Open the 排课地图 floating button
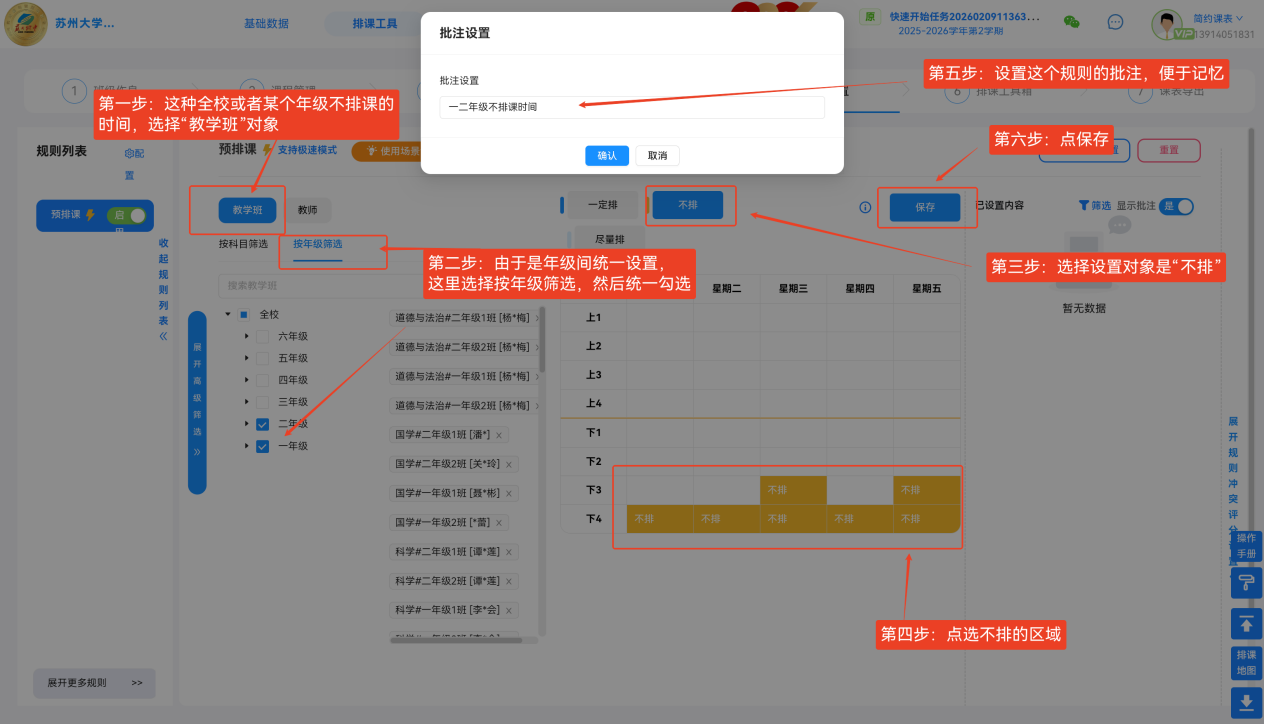 coord(1246,663)
